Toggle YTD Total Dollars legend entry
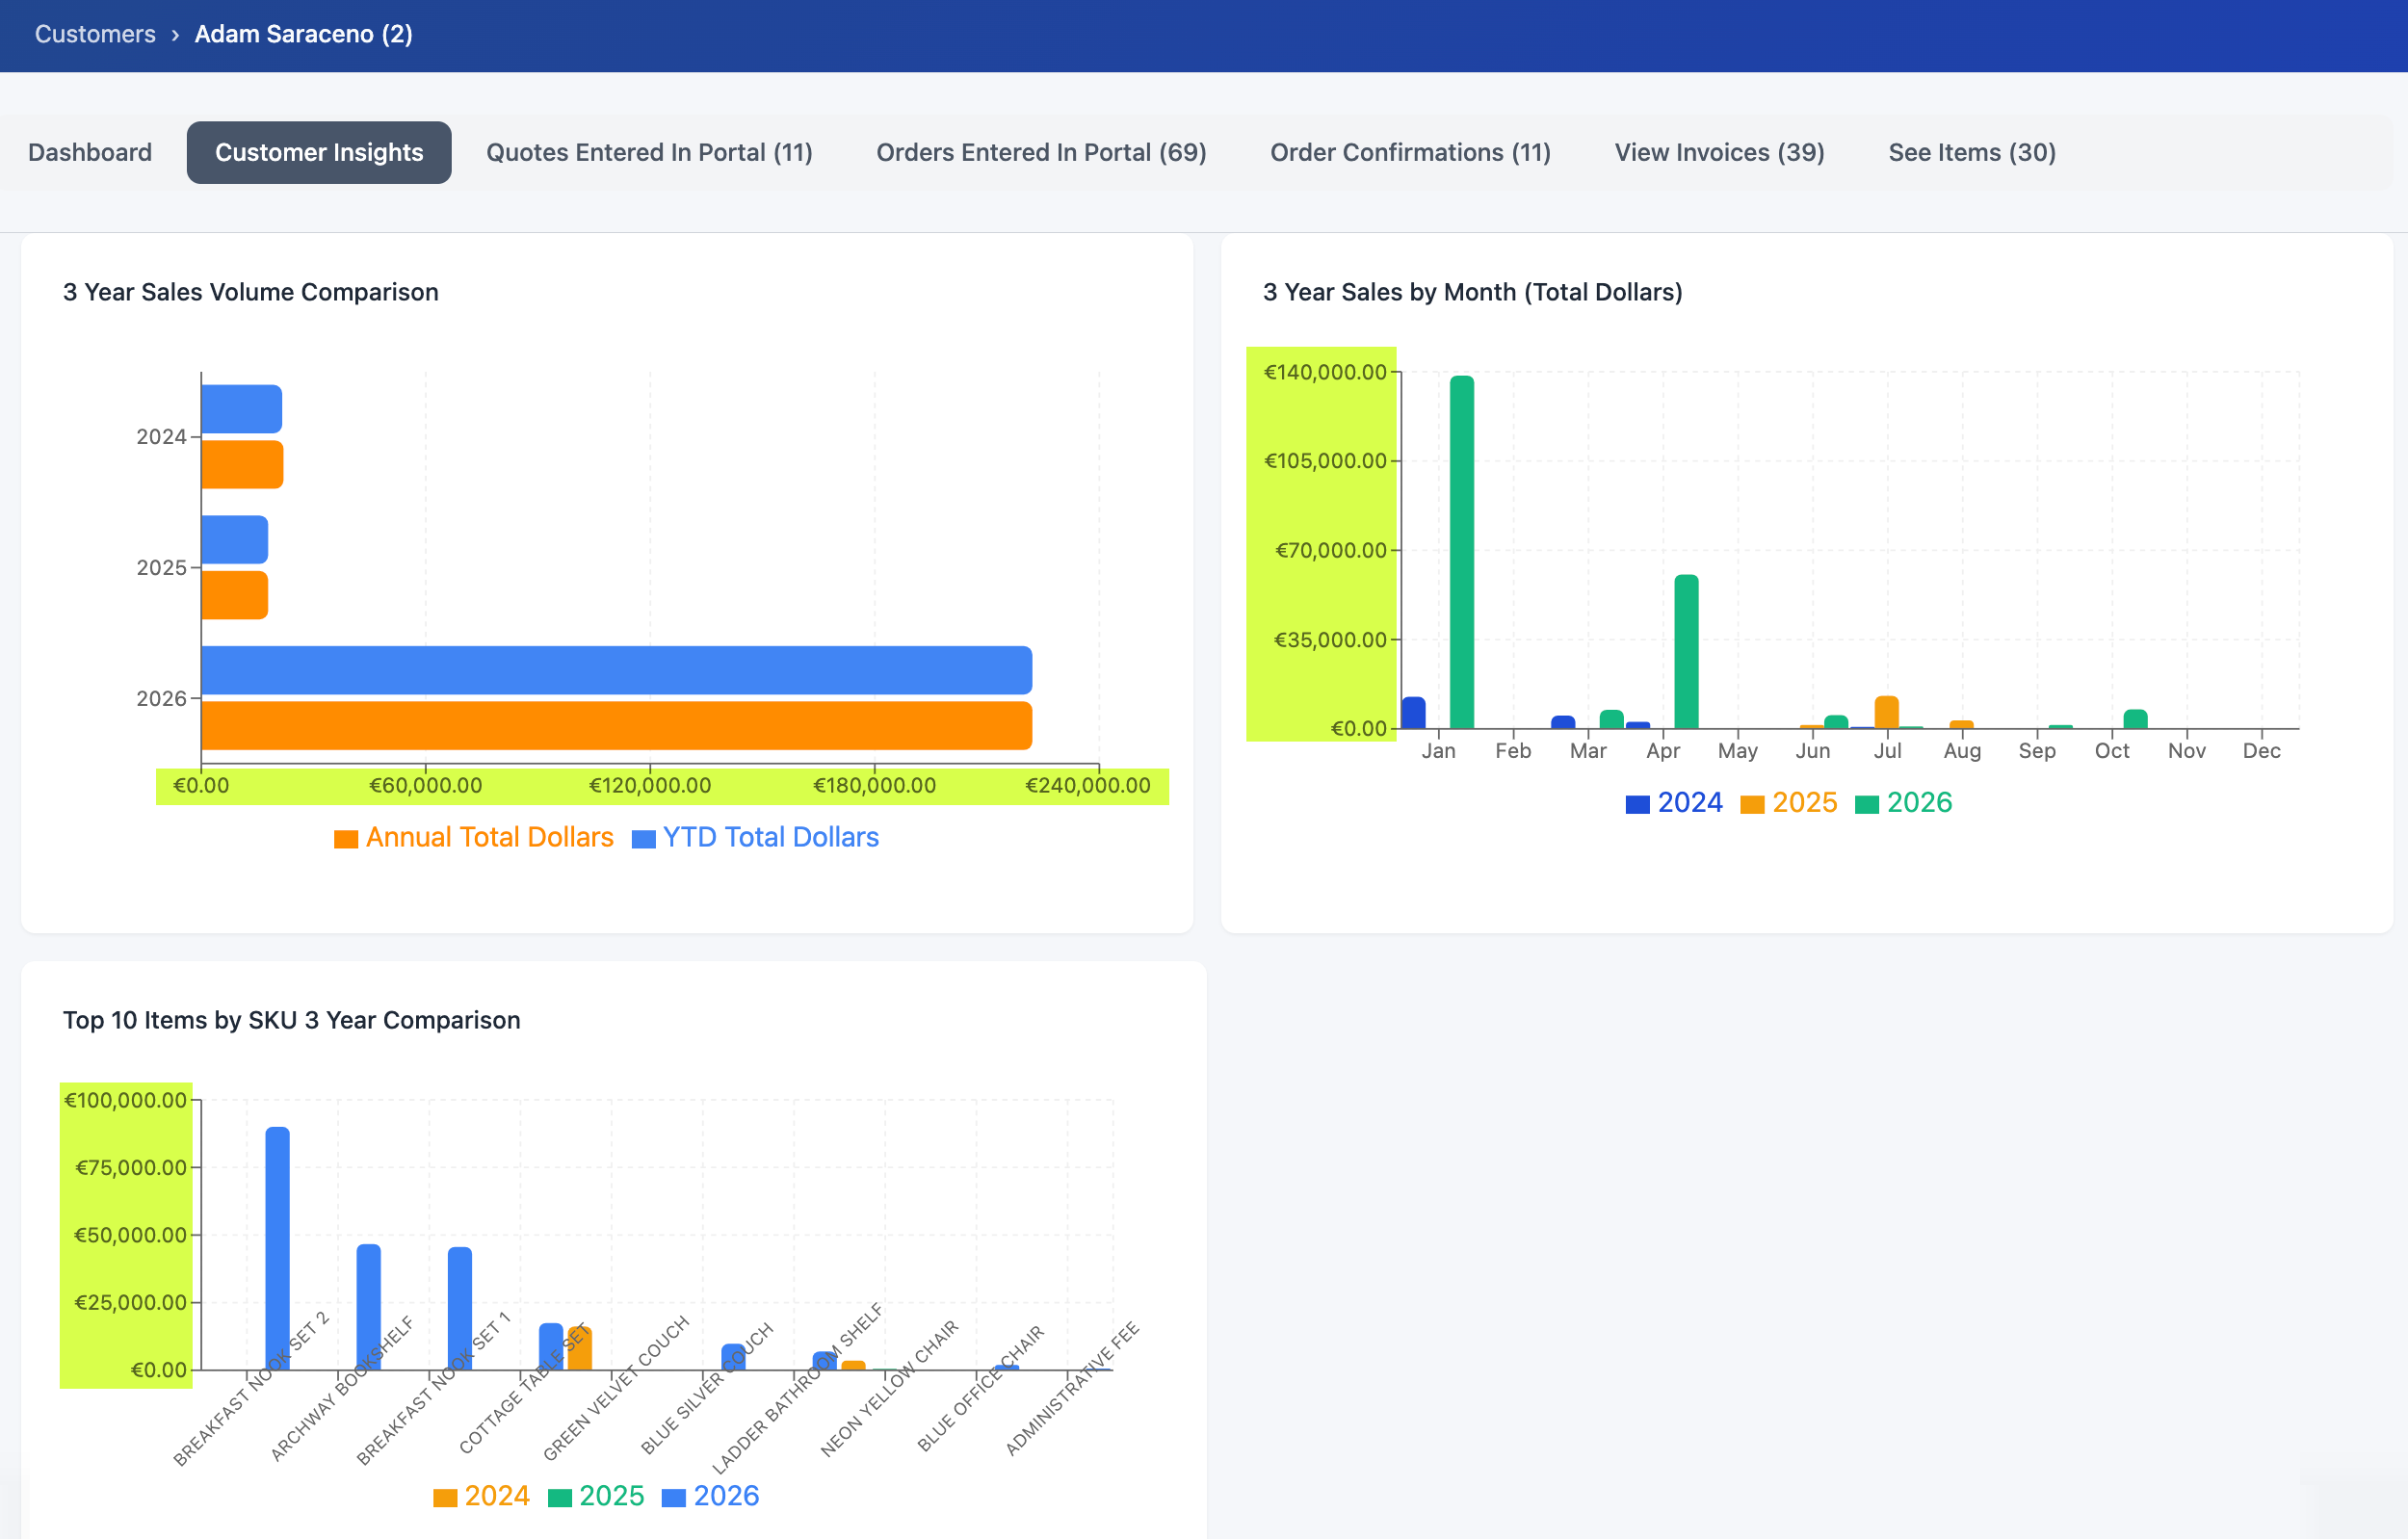 tap(755, 837)
